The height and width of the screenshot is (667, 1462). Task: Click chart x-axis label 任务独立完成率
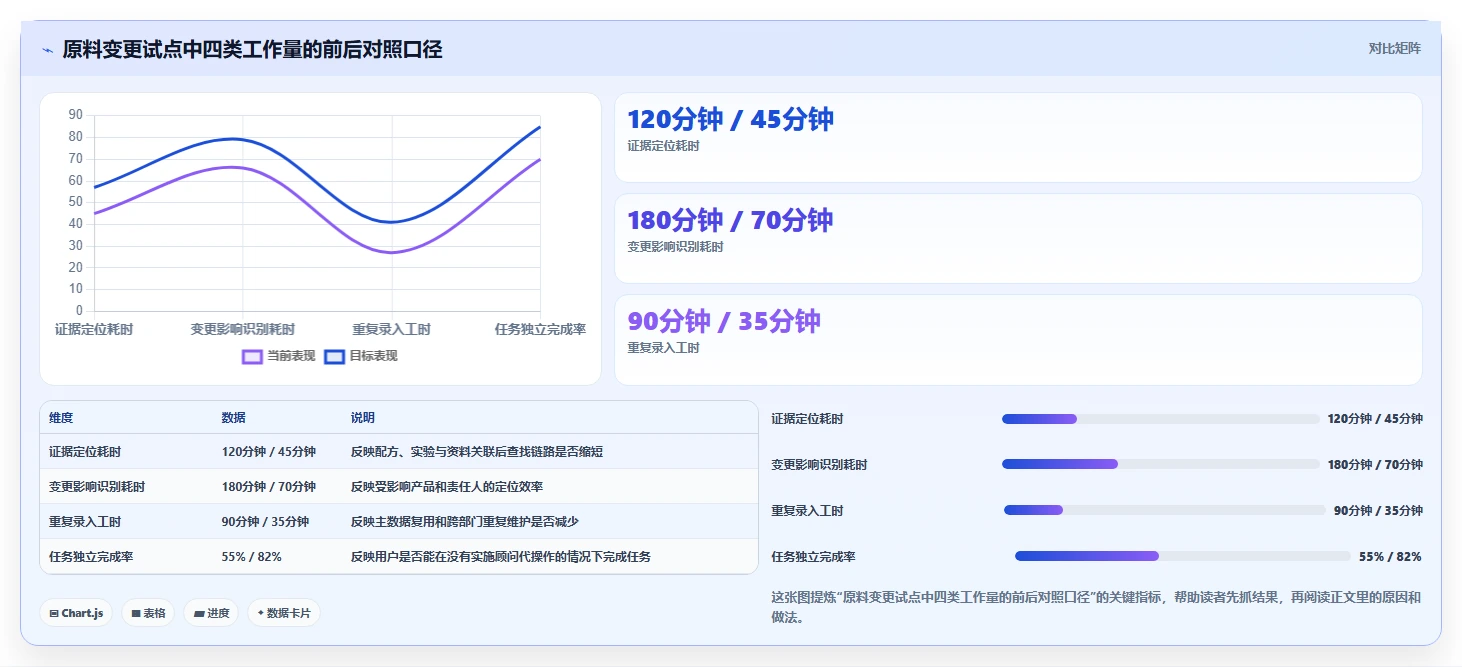[x=540, y=329]
